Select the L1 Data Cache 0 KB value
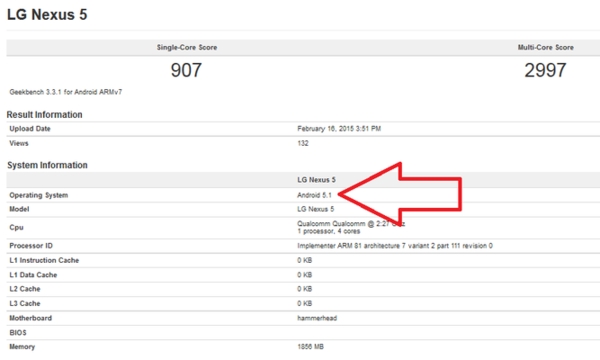This screenshot has width=600, height=360. pyautogui.click(x=304, y=275)
